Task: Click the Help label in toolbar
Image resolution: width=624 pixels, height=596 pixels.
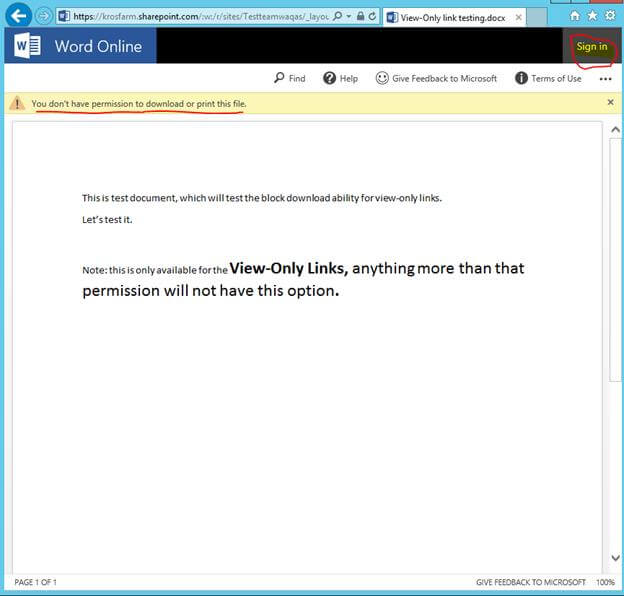Action: [349, 78]
